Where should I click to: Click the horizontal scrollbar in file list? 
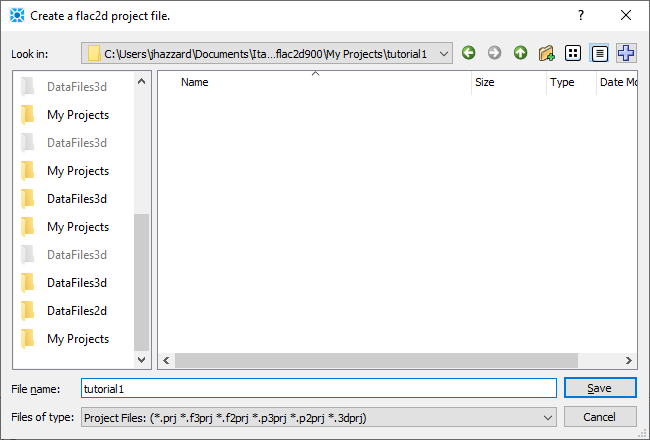coord(400,361)
